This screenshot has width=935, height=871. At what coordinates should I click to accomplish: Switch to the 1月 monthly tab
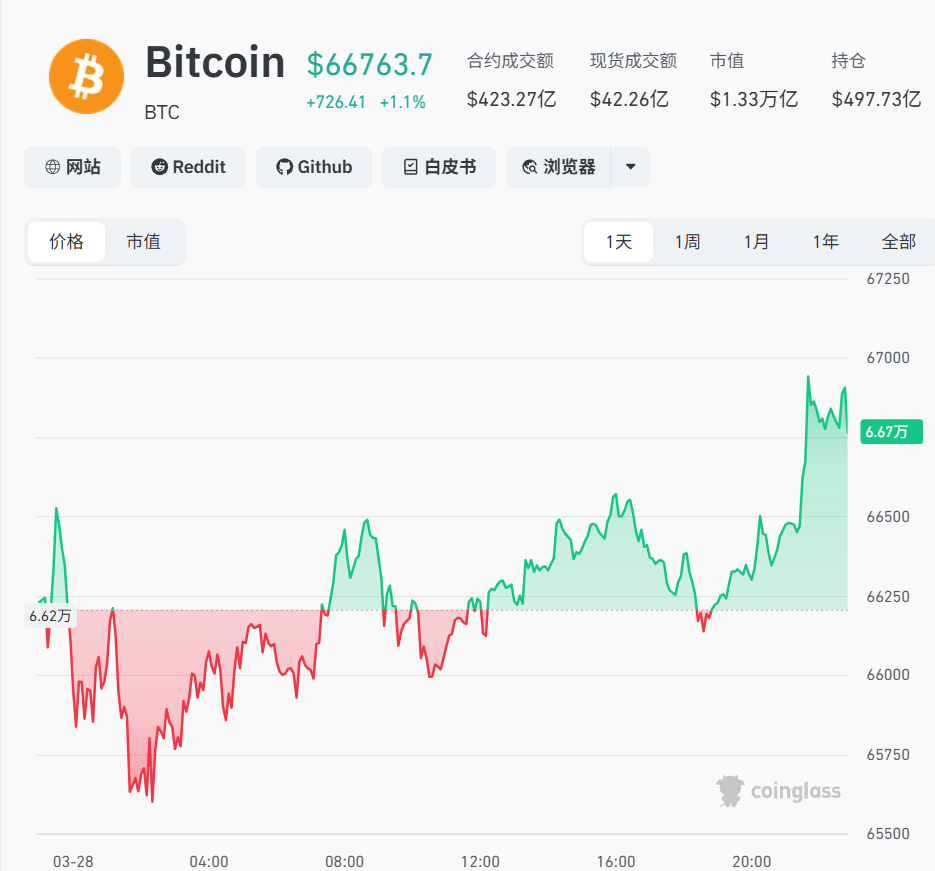pyautogui.click(x=756, y=242)
